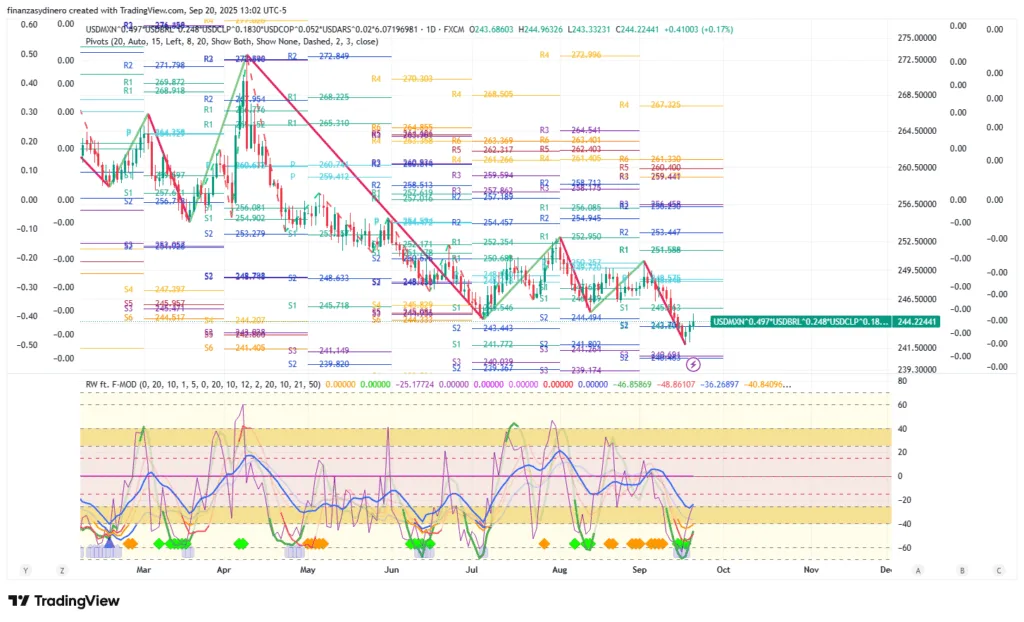Image resolution: width=1024 pixels, height=622 pixels.
Task: Click the indicator value -25.17724
Action: (415, 384)
